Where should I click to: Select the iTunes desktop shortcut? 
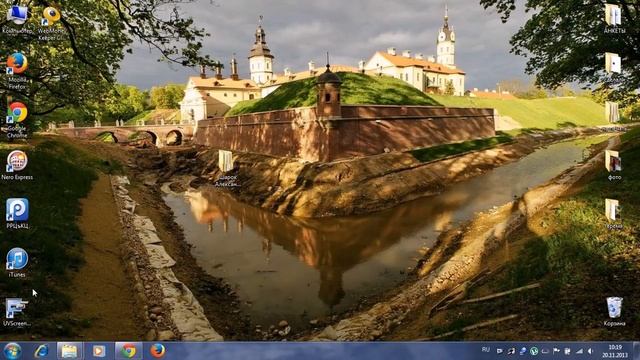click(x=17, y=262)
